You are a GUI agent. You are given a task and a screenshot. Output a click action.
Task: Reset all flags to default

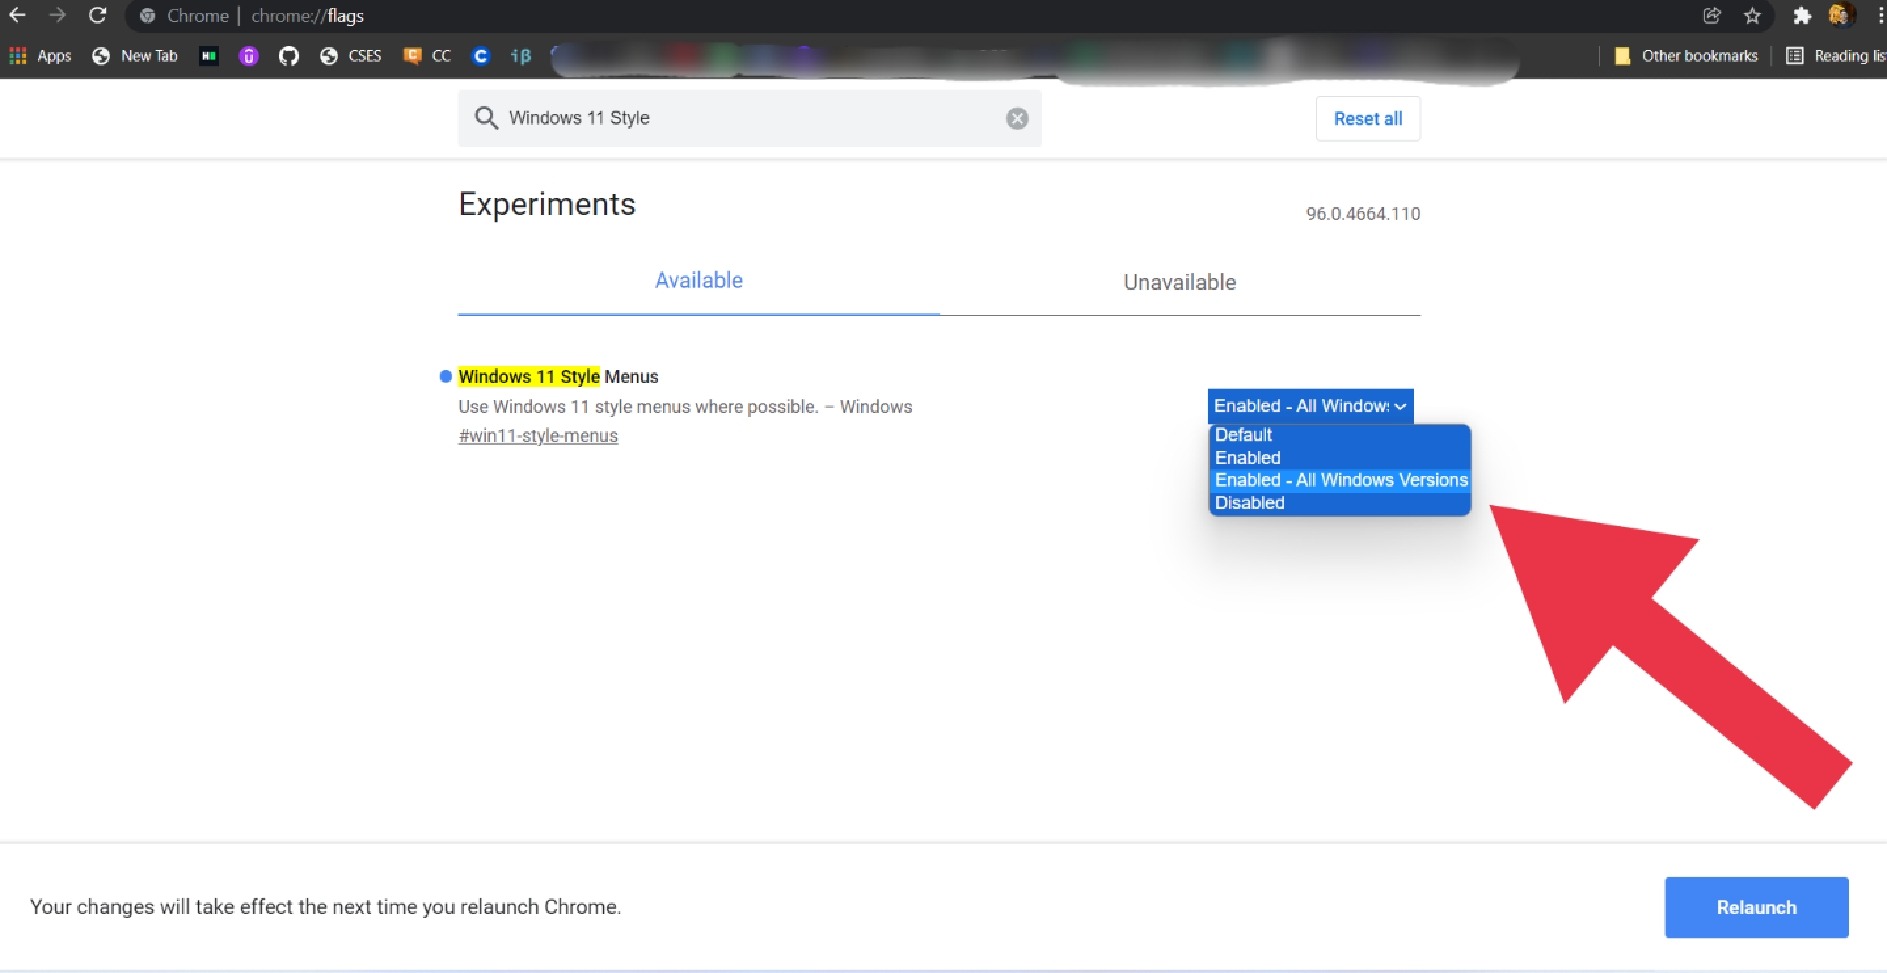1368,119
